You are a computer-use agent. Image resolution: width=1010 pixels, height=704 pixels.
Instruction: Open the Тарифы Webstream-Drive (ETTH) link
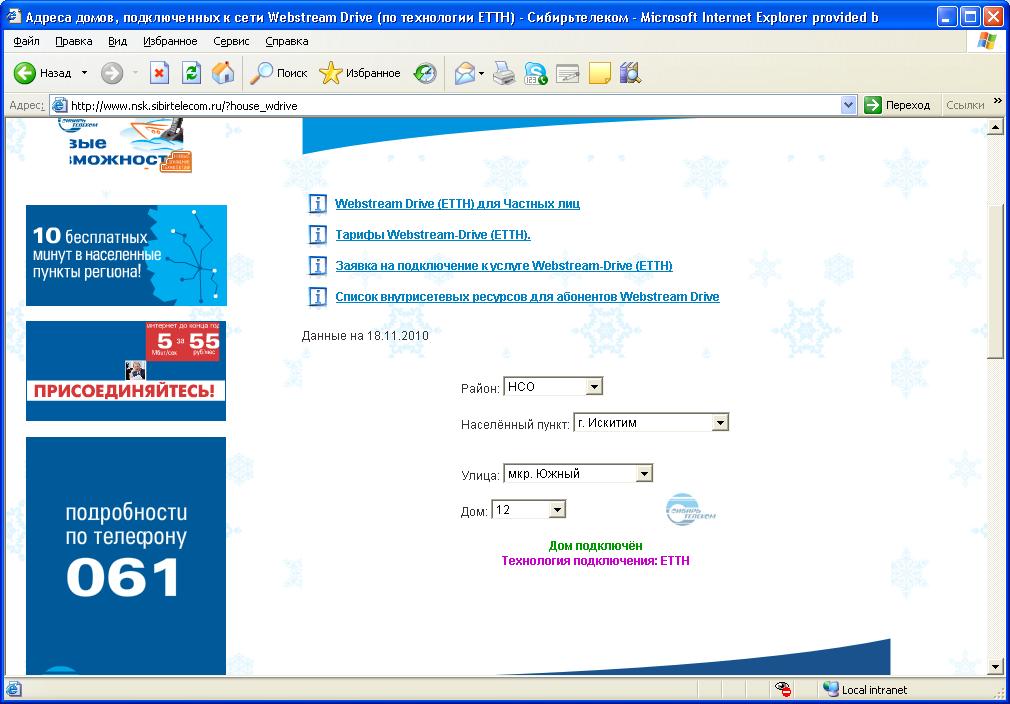(433, 234)
